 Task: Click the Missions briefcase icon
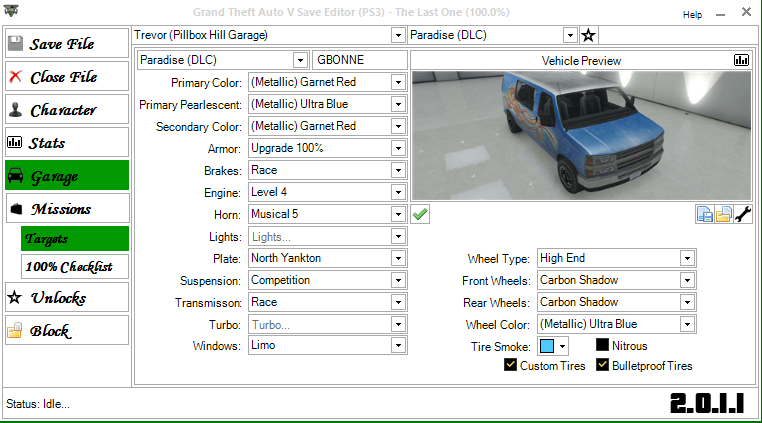pyautogui.click(x=16, y=209)
